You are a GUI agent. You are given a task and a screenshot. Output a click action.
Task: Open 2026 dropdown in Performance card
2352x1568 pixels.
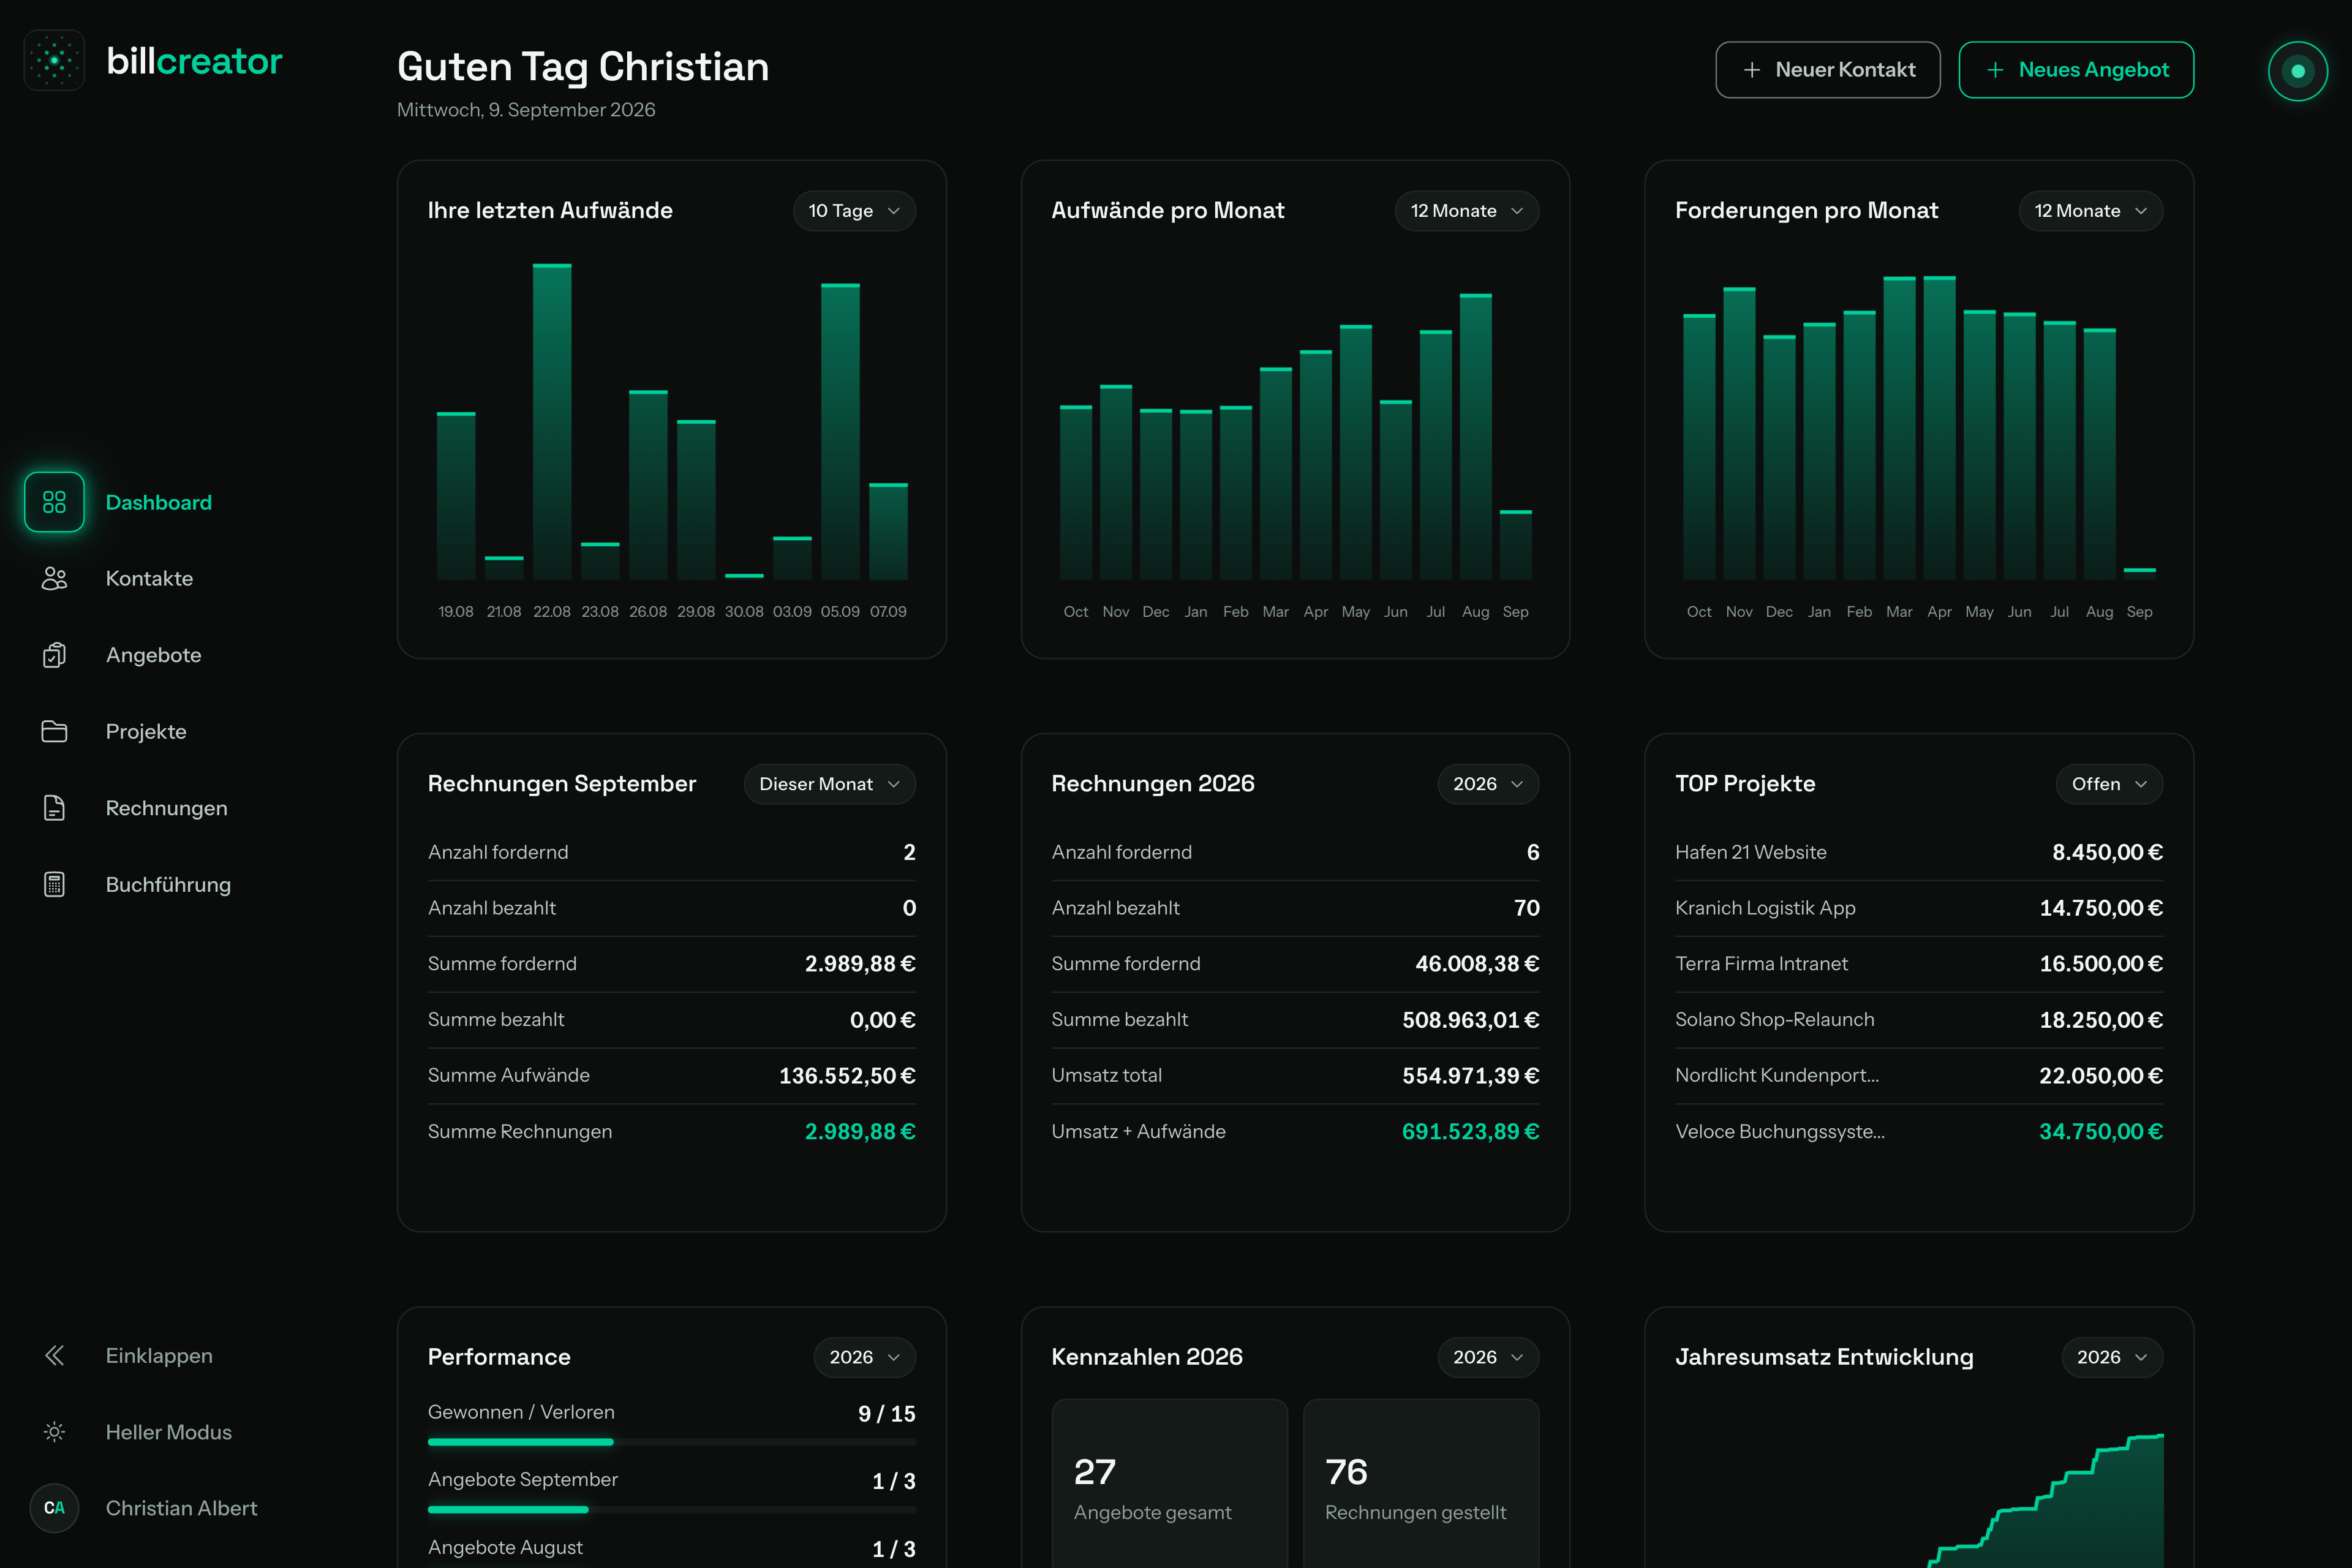click(x=864, y=1357)
